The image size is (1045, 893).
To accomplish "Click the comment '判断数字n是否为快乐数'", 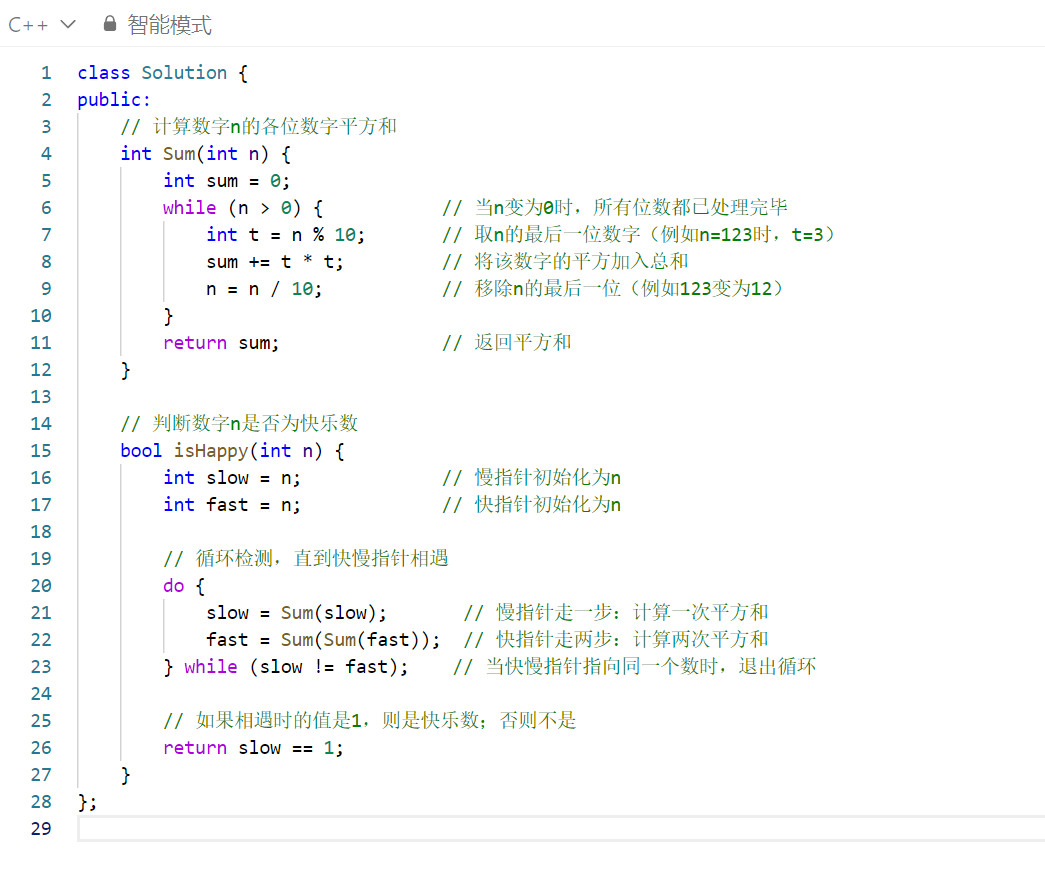I will pyautogui.click(x=255, y=423).
